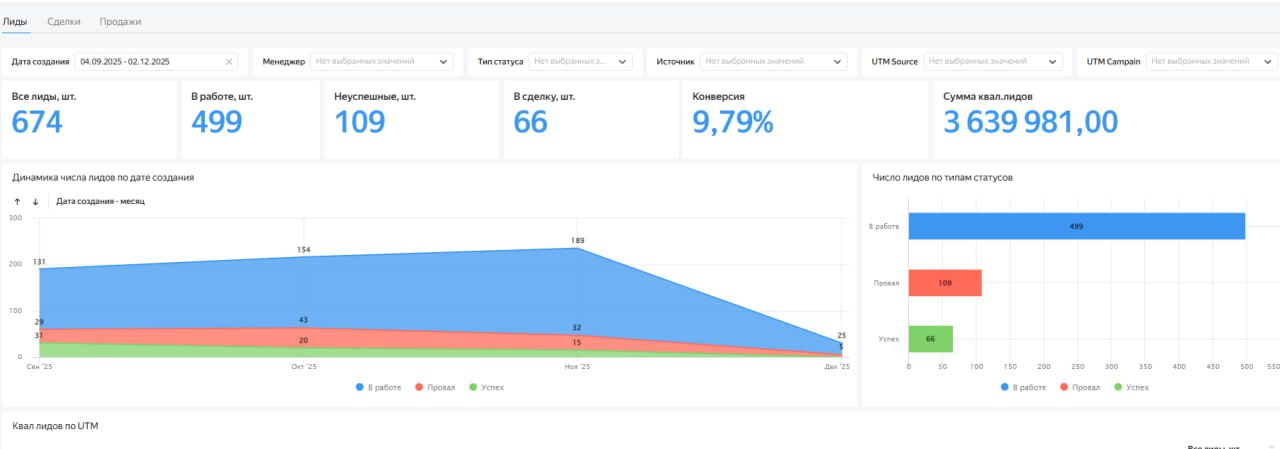The height and width of the screenshot is (449, 1280).
Task: Click the descending sort arrow in chart header
Action: (x=35, y=201)
